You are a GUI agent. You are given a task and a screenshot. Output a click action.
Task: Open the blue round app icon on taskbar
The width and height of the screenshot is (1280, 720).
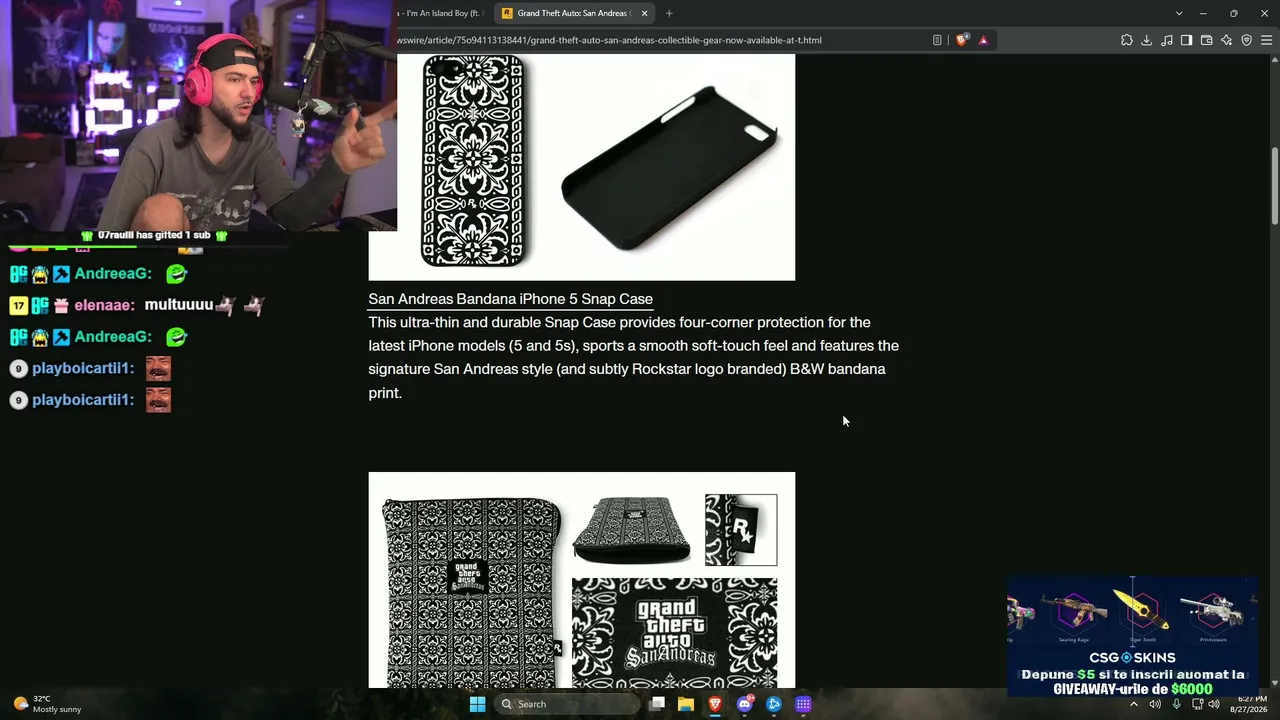tap(774, 704)
